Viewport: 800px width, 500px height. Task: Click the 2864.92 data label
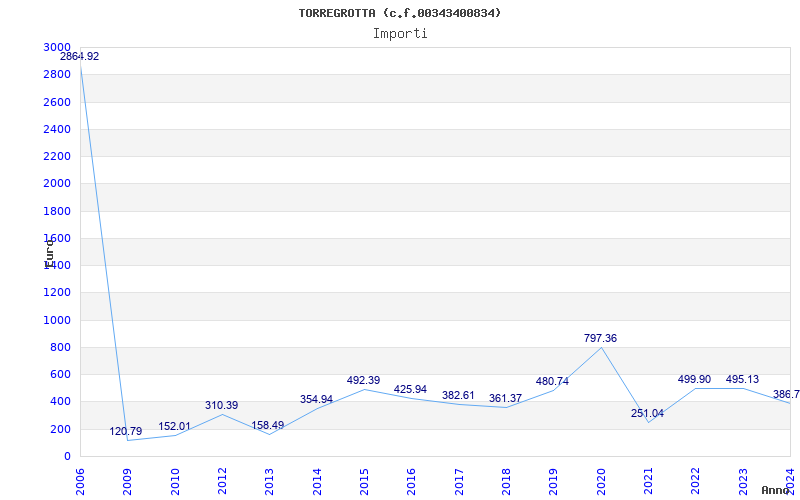(80, 57)
